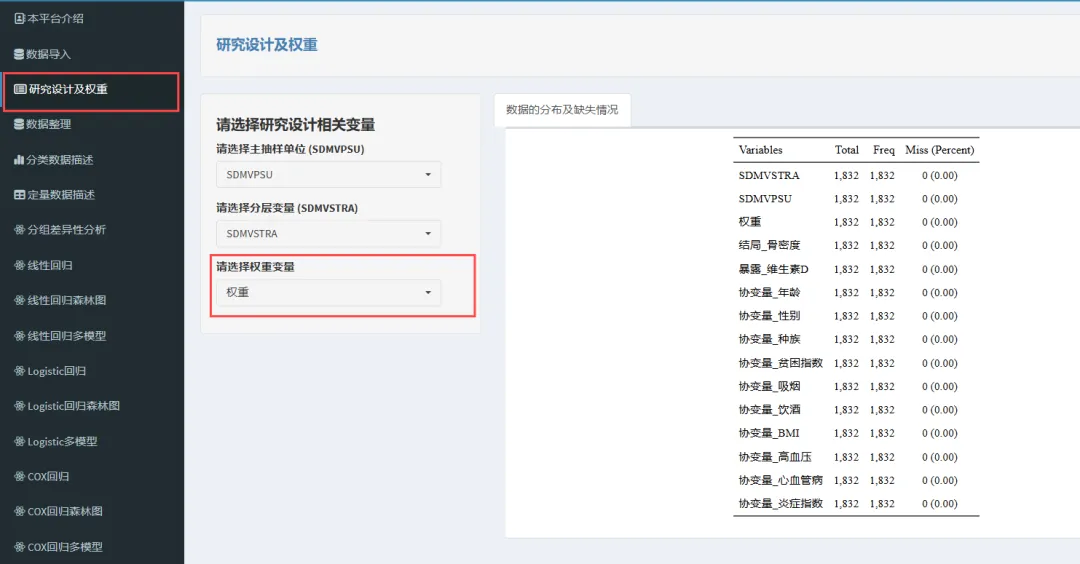Open the 权重 weight variable dropdown
The height and width of the screenshot is (564, 1080).
[x=329, y=292]
